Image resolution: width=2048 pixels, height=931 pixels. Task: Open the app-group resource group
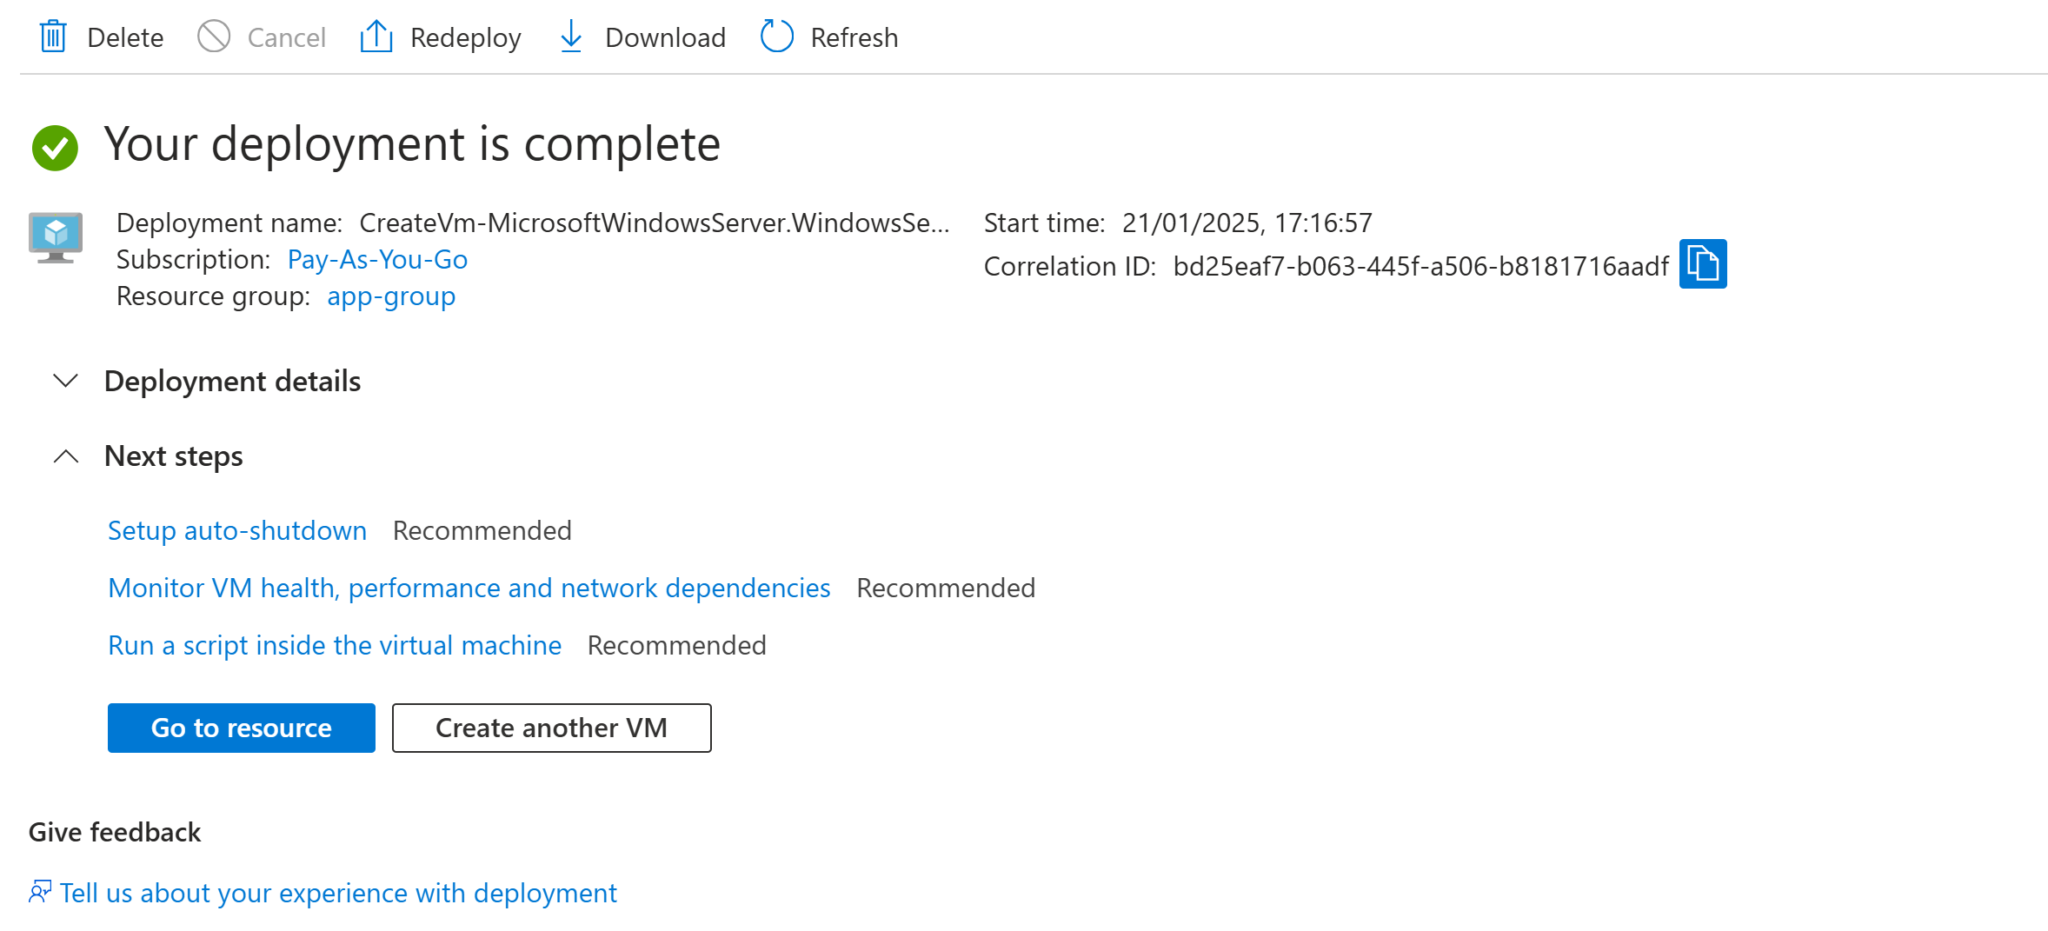click(x=391, y=297)
